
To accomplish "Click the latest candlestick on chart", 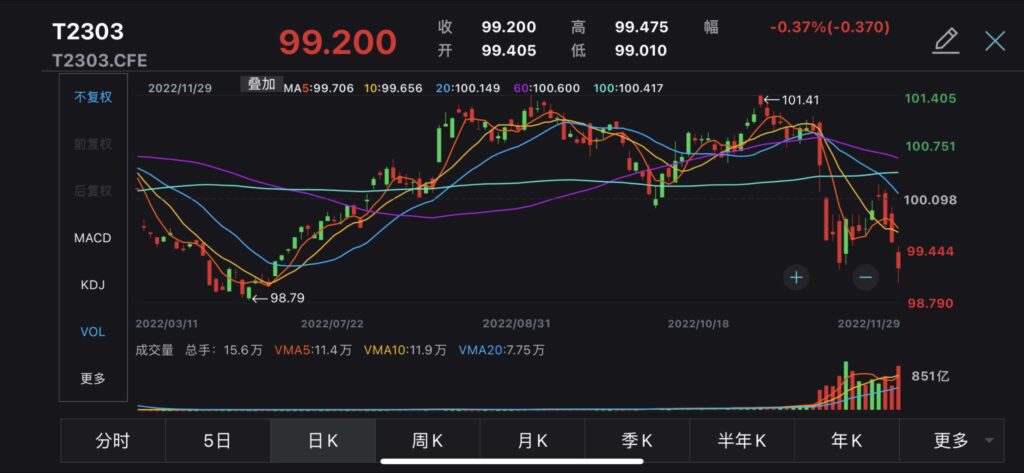I will pyautogui.click(x=899, y=261).
